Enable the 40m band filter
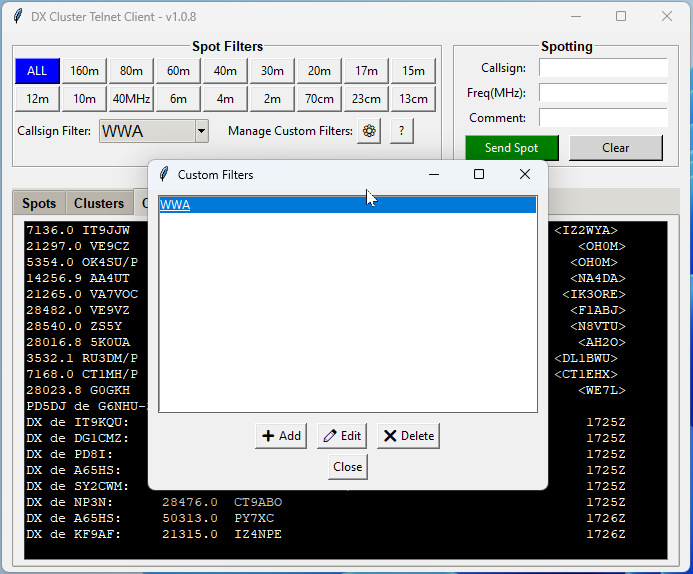693x574 pixels. (225, 71)
